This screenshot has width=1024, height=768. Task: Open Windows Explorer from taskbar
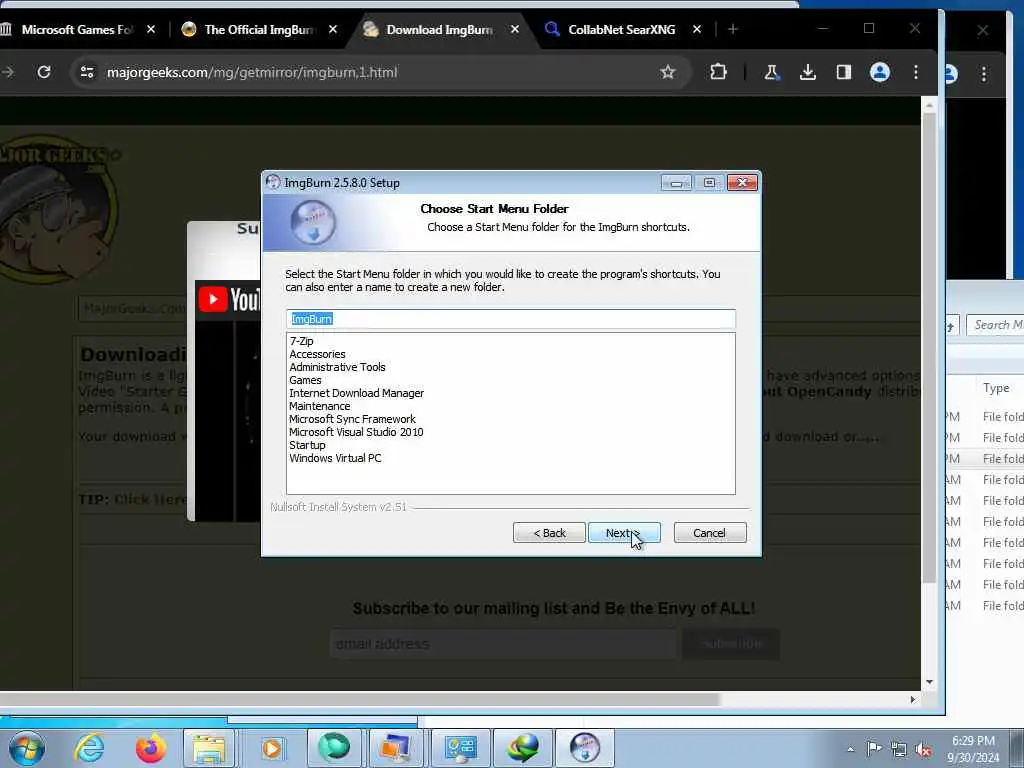click(209, 748)
